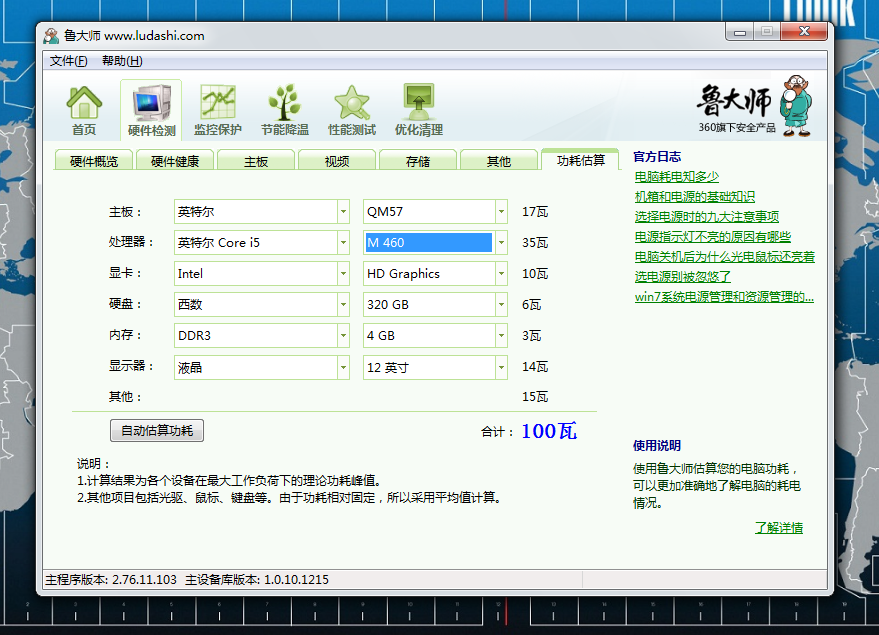Switch to the 存储 tab
The image size is (879, 635).
418,161
